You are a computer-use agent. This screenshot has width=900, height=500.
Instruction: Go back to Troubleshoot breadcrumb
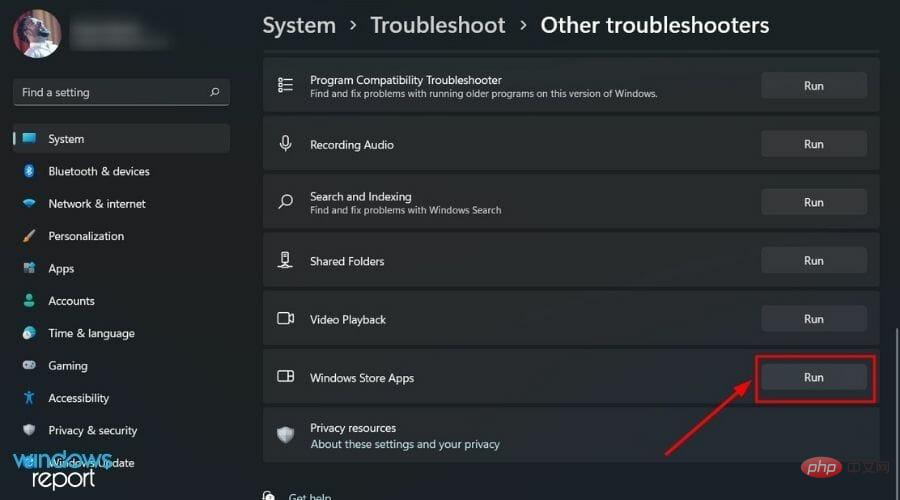(437, 25)
